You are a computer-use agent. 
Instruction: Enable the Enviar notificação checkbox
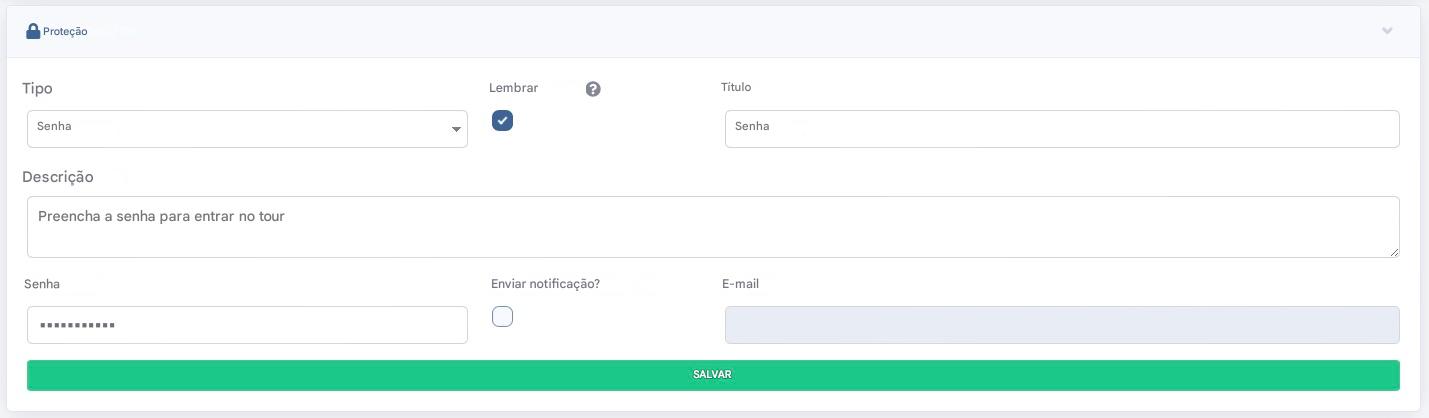(x=503, y=317)
